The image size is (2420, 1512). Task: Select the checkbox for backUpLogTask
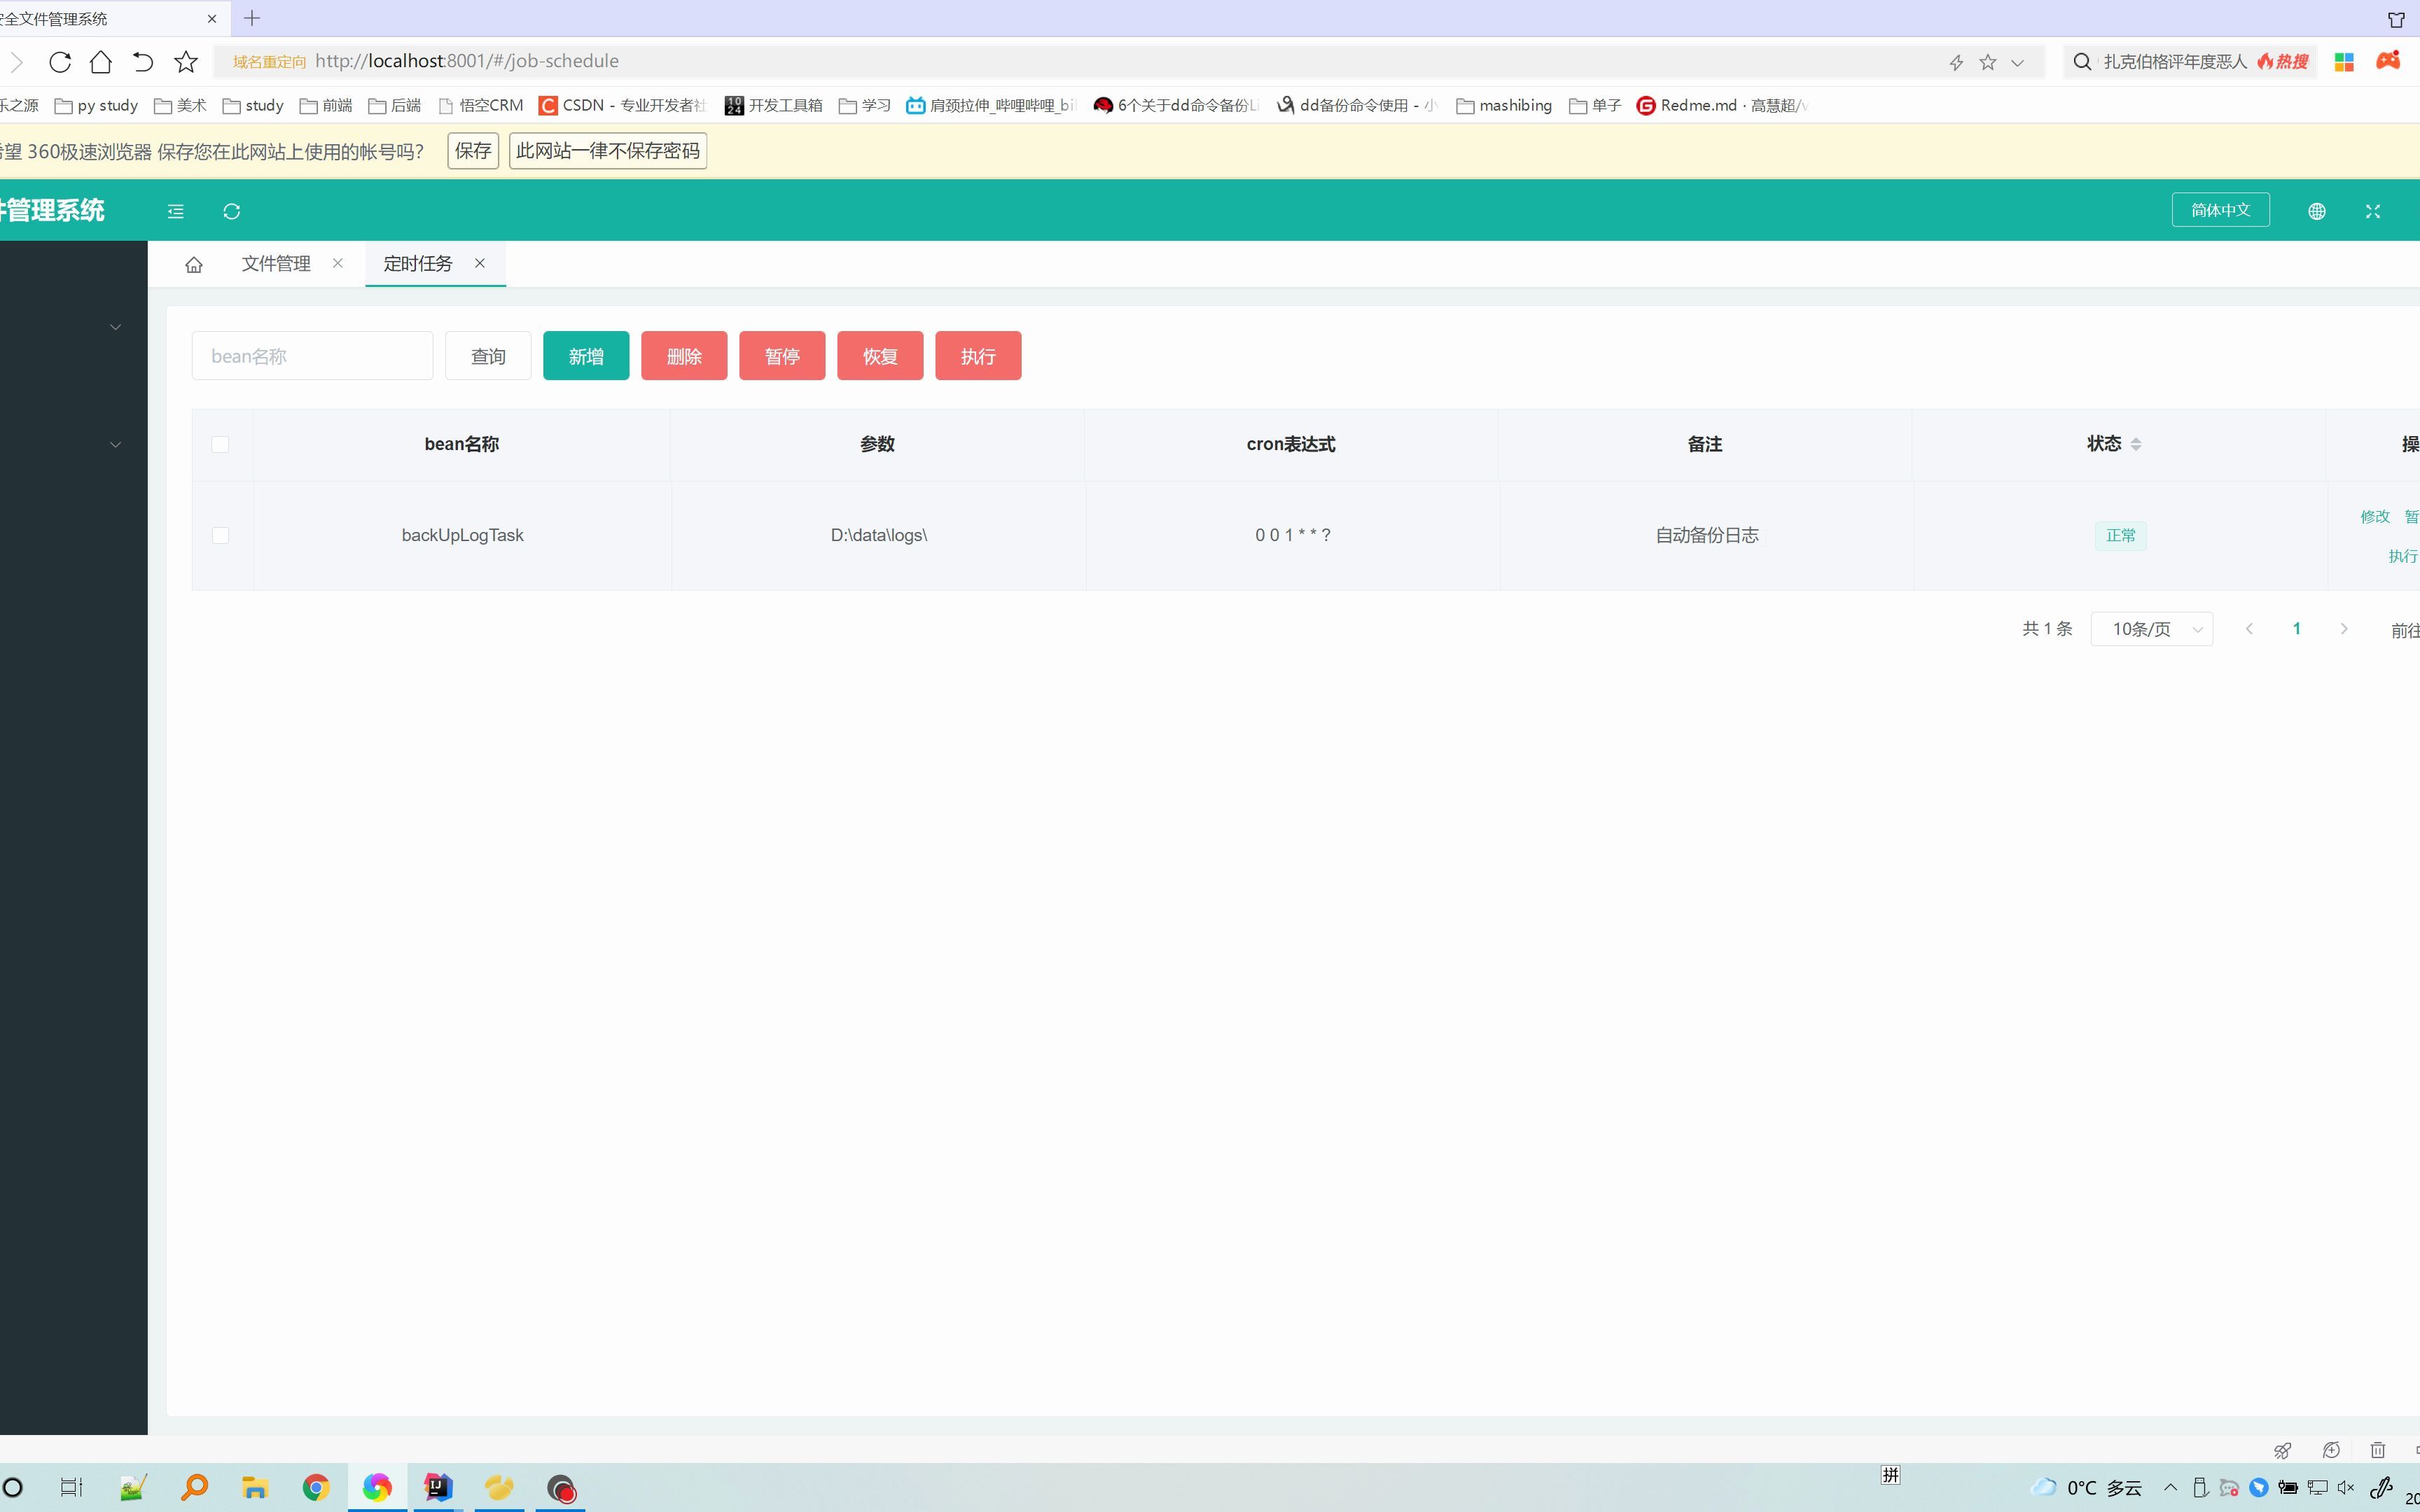[x=220, y=535]
